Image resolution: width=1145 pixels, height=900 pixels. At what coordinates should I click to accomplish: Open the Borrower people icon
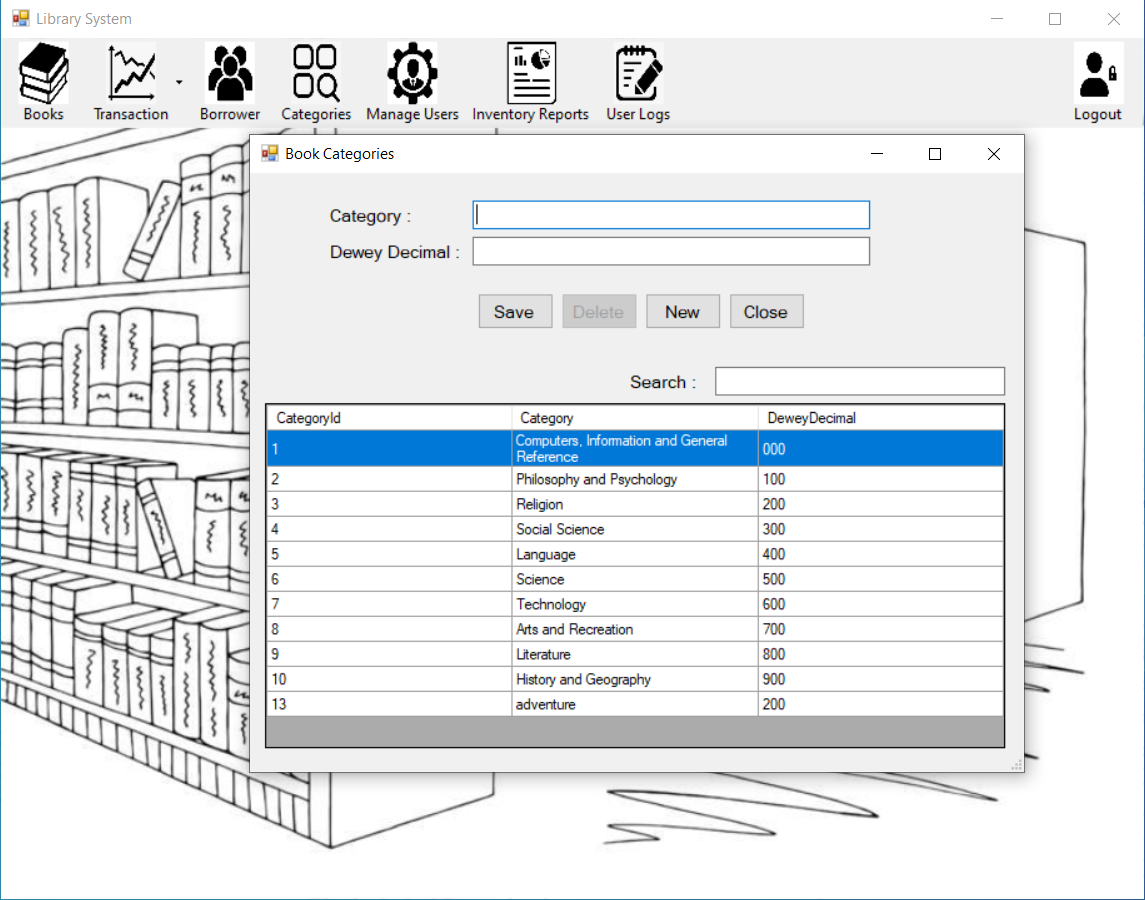(230, 74)
